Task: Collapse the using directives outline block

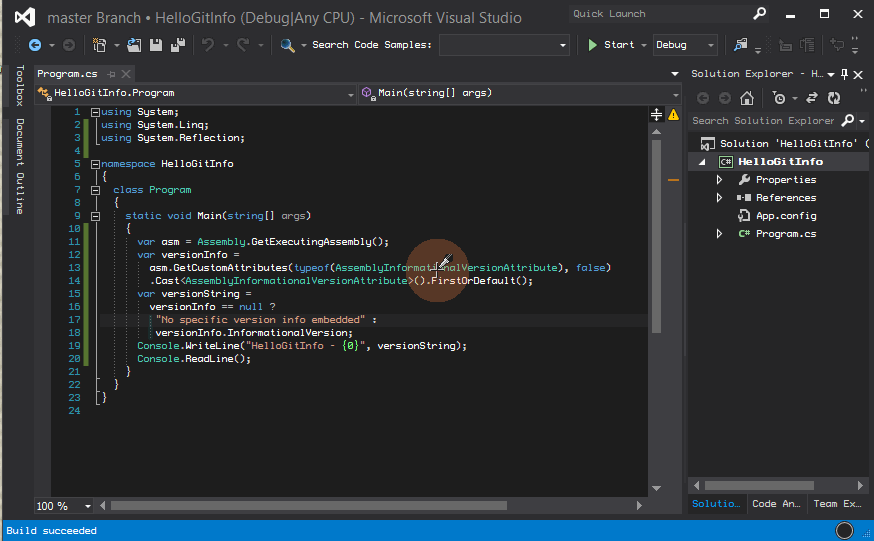Action: point(95,112)
